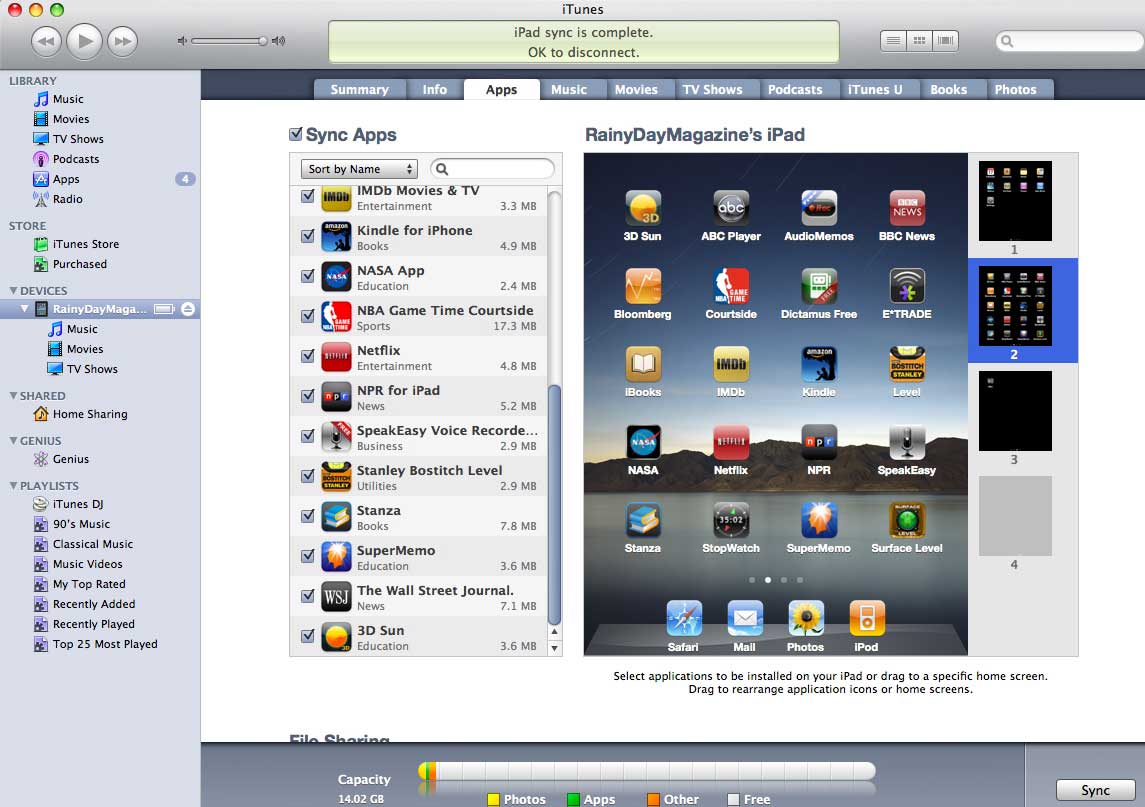Uncheck The Wall Street Journal checkbox

308,596
